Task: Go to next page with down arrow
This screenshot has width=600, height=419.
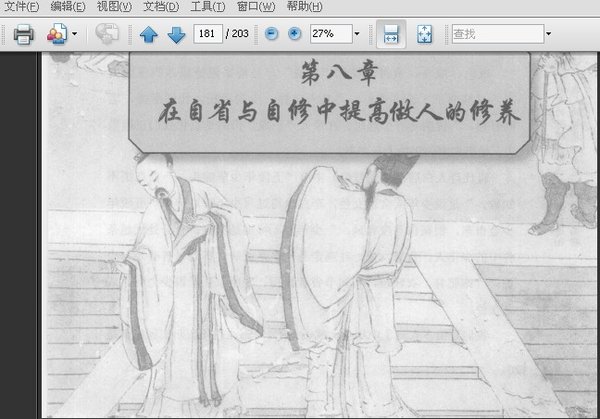Action: point(176,34)
